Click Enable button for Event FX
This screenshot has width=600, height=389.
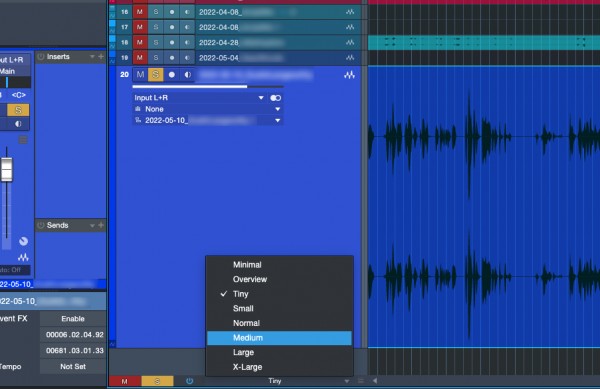click(73, 319)
